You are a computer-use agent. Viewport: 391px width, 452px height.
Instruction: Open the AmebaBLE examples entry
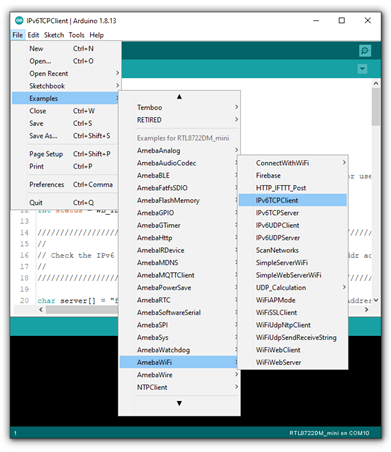[x=179, y=175]
